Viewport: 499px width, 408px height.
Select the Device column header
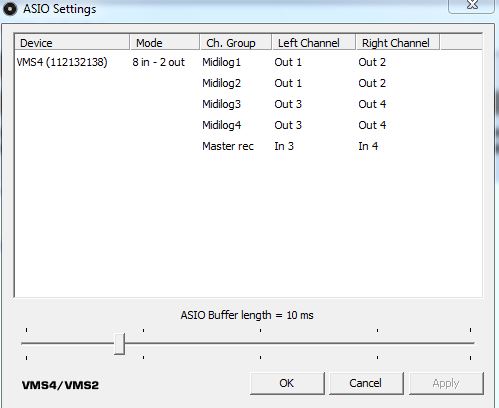pos(72,43)
